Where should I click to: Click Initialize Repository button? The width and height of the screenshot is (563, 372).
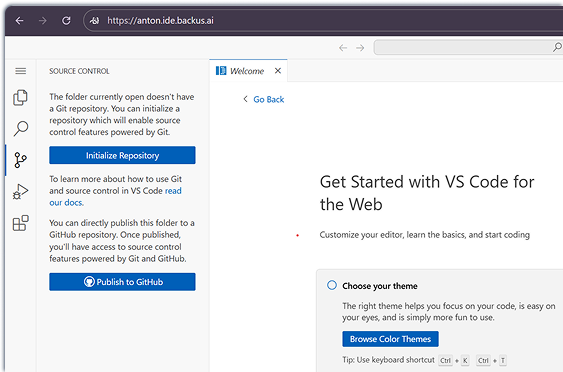(122, 155)
